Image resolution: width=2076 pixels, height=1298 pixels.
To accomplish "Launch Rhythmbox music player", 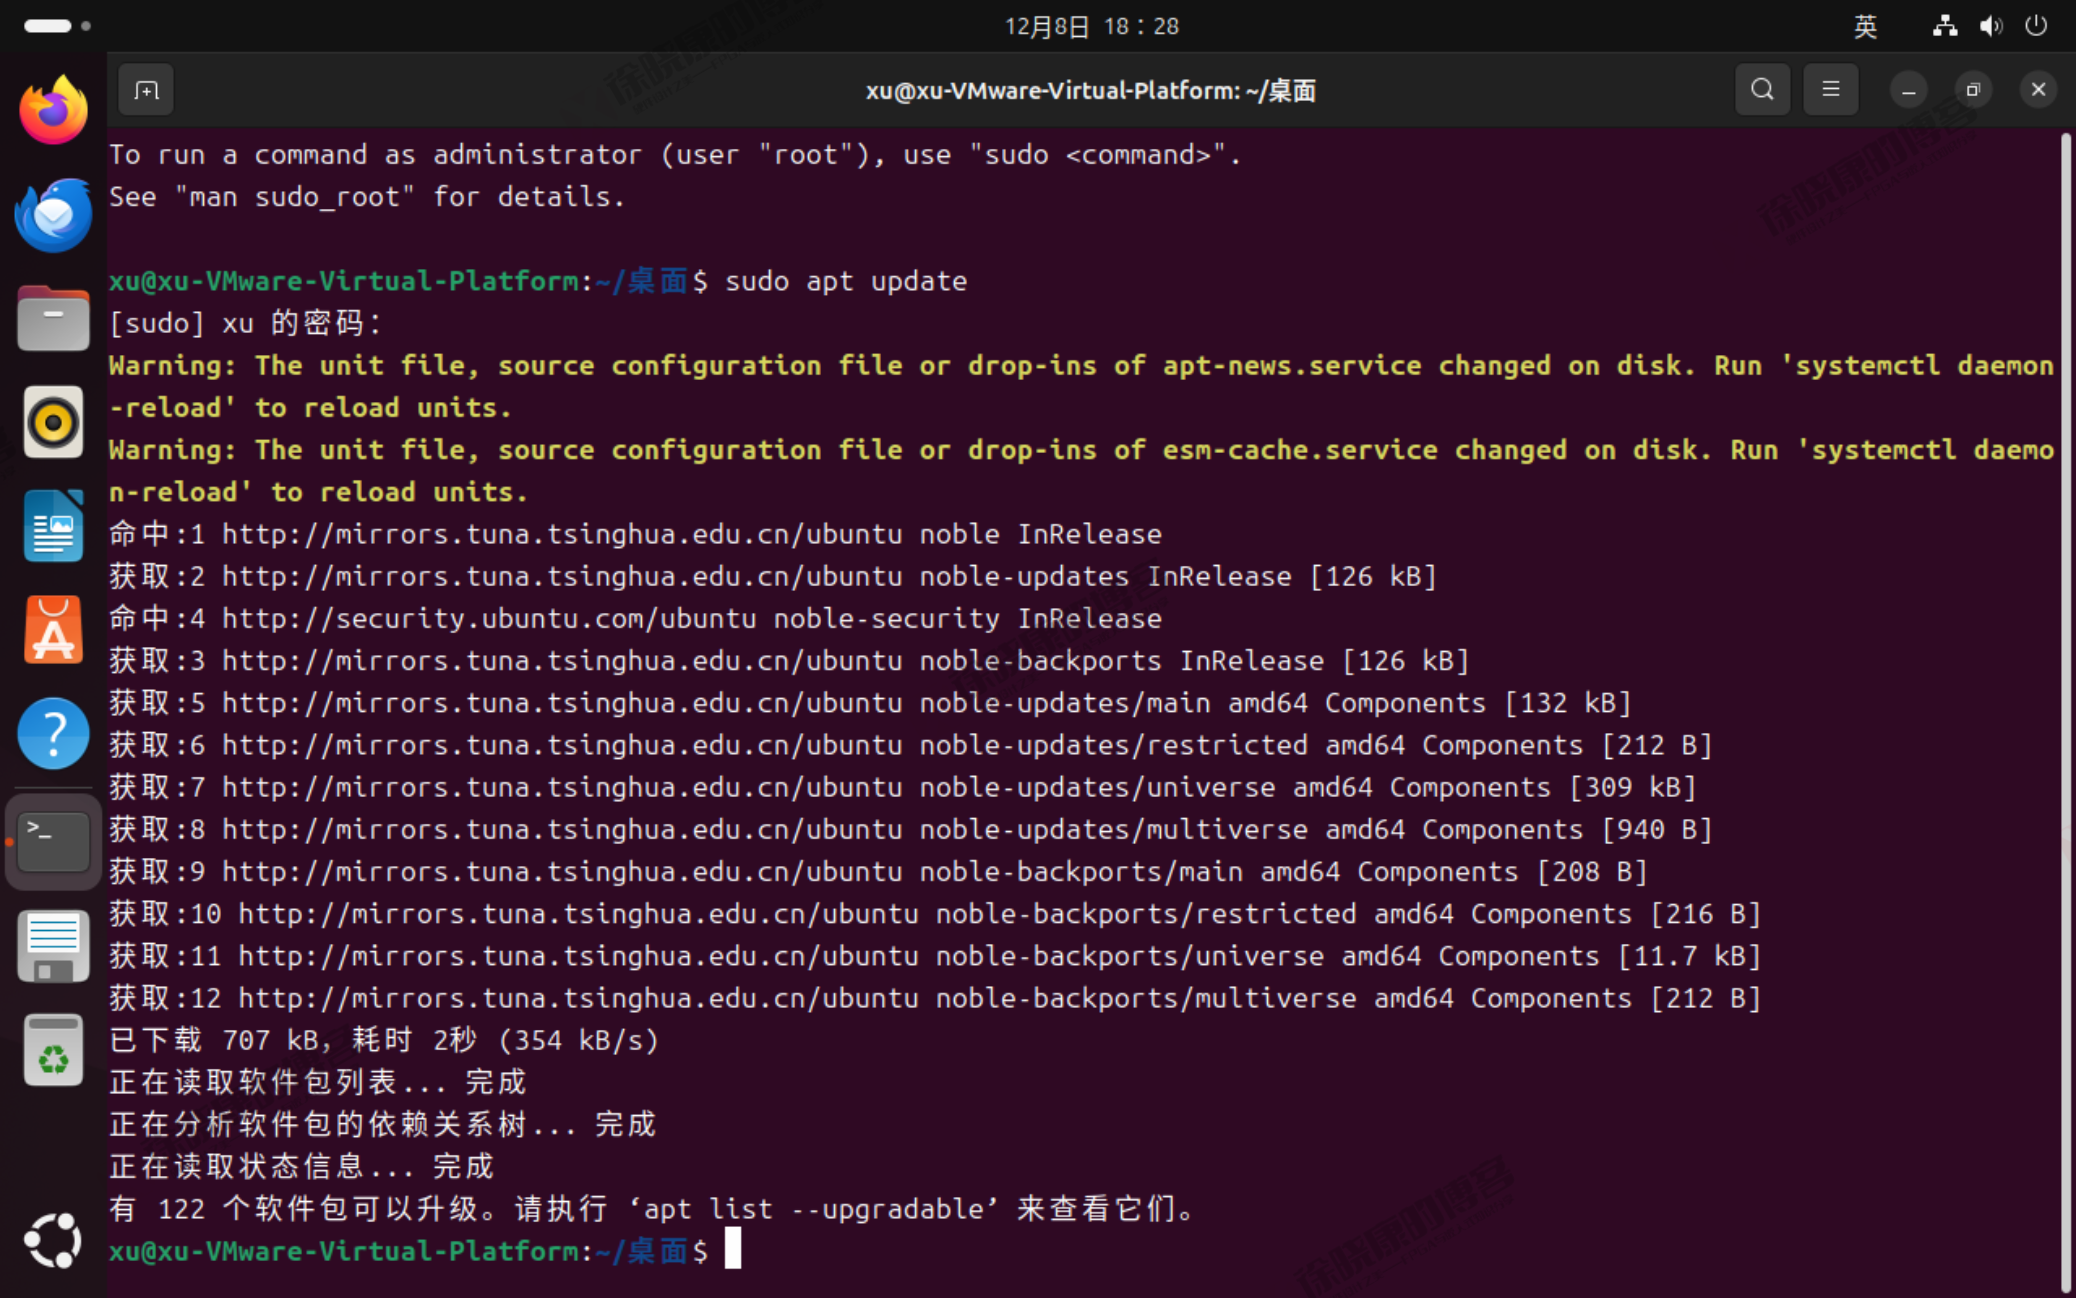I will pos(53,422).
